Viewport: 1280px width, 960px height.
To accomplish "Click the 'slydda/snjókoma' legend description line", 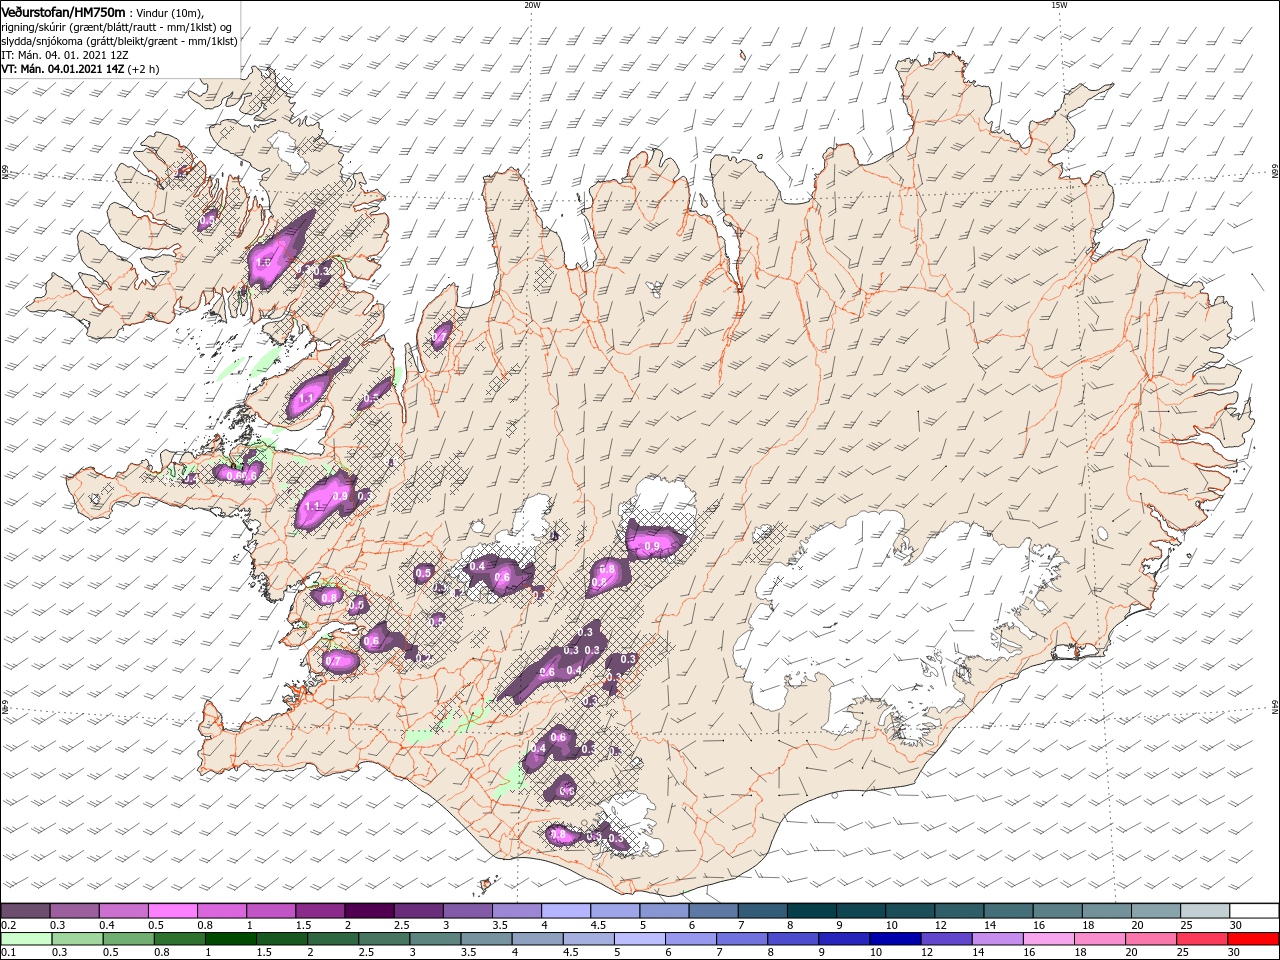I will tap(119, 40).
